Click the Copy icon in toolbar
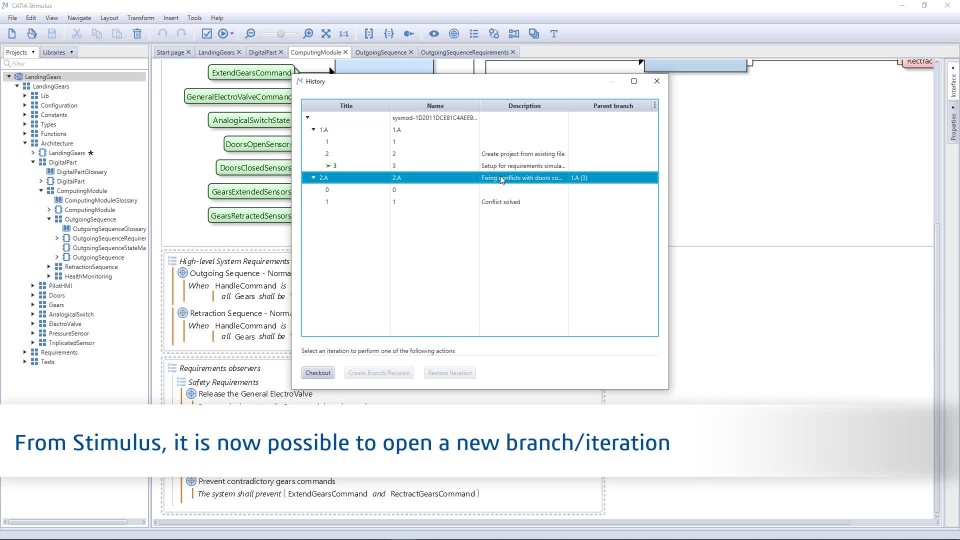Screen dimensions: 960x540 click(97, 34)
